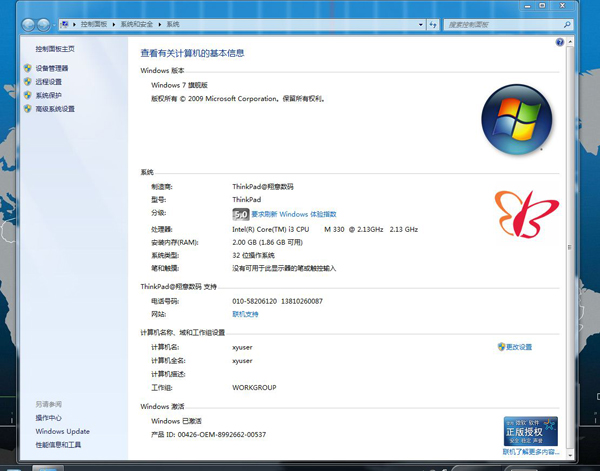The width and height of the screenshot is (600, 471).
Task: Click shield icon next to 设备管理器
Action: click(28, 68)
